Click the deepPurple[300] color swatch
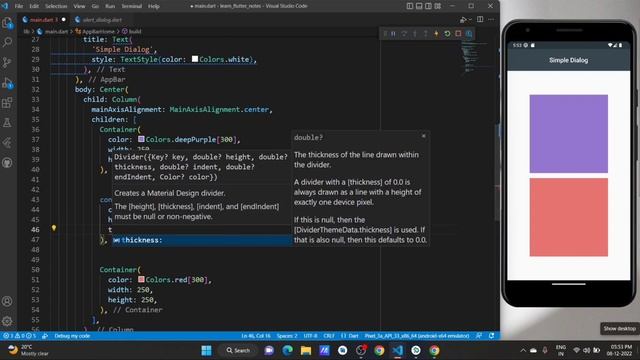The image size is (640, 360). (141, 139)
